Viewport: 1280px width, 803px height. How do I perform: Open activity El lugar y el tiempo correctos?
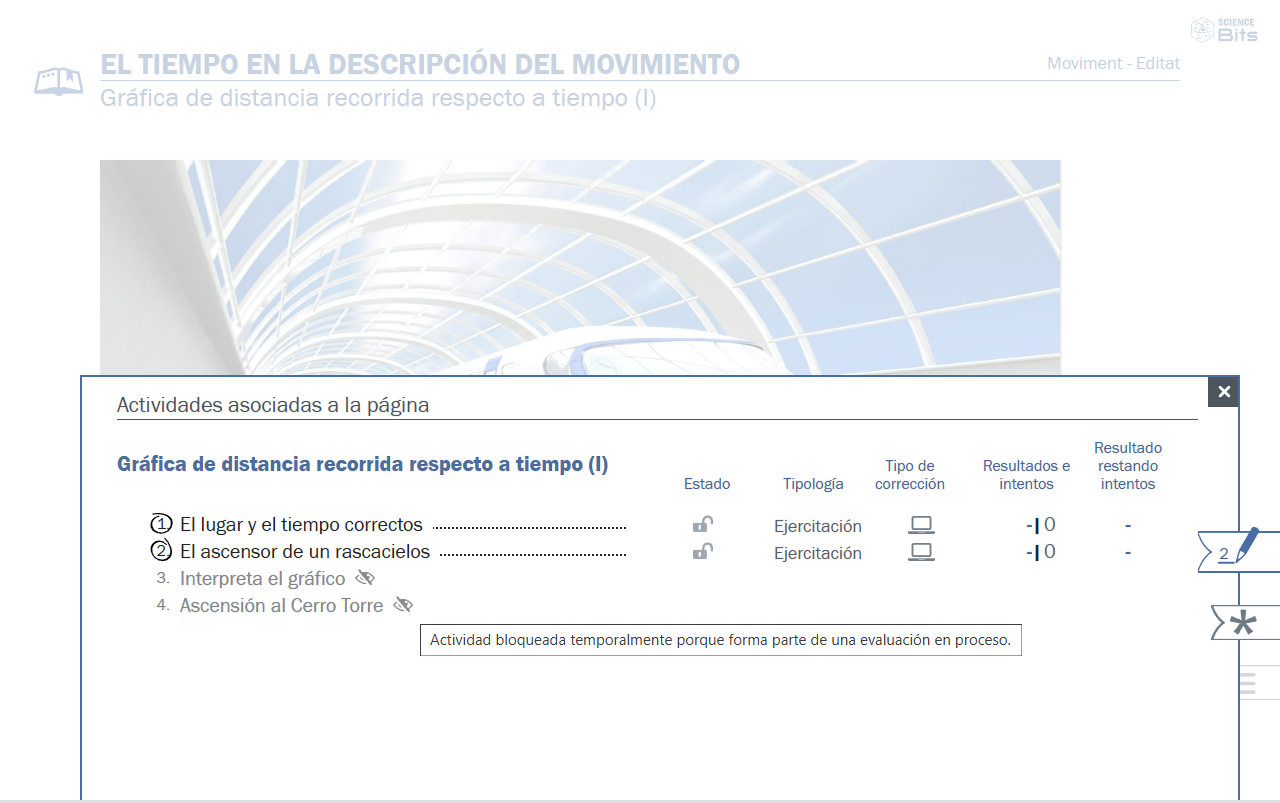[x=301, y=525]
